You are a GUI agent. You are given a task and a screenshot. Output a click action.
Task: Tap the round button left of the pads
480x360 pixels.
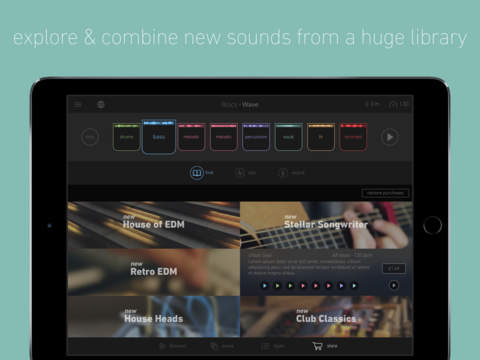coord(90,137)
